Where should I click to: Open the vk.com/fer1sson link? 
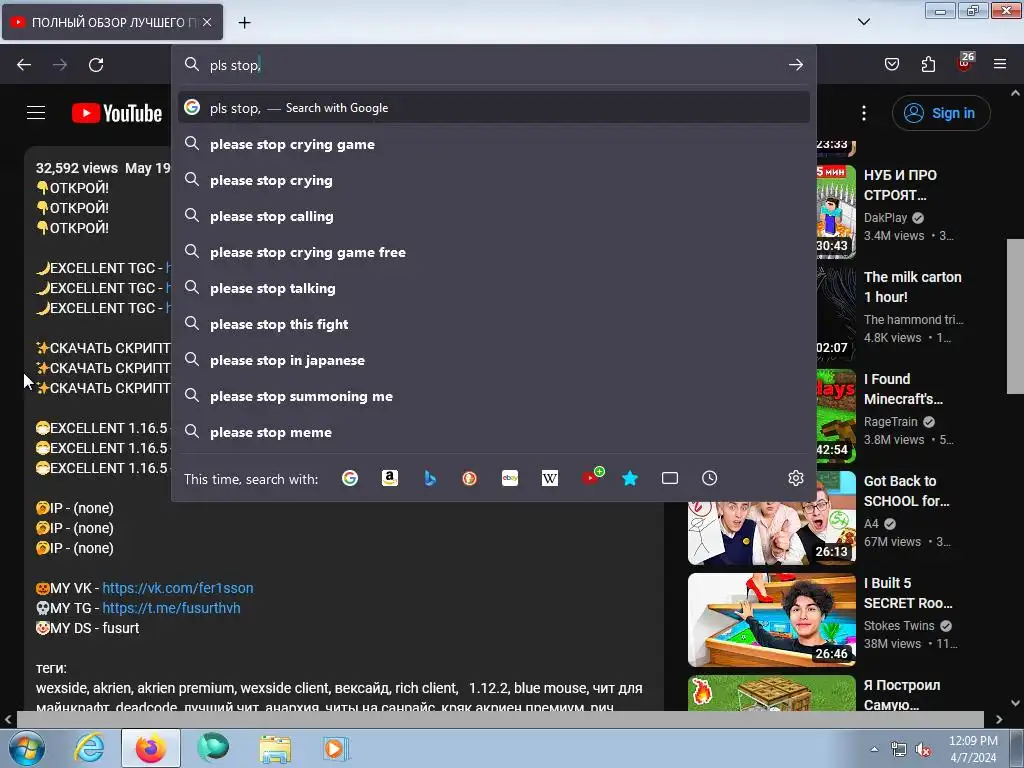tap(178, 588)
